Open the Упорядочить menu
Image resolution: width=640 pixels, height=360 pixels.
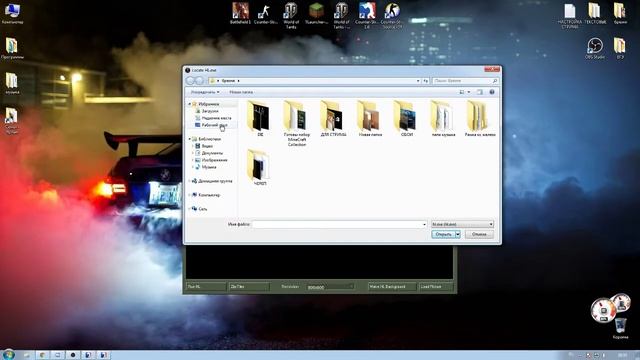click(x=205, y=92)
